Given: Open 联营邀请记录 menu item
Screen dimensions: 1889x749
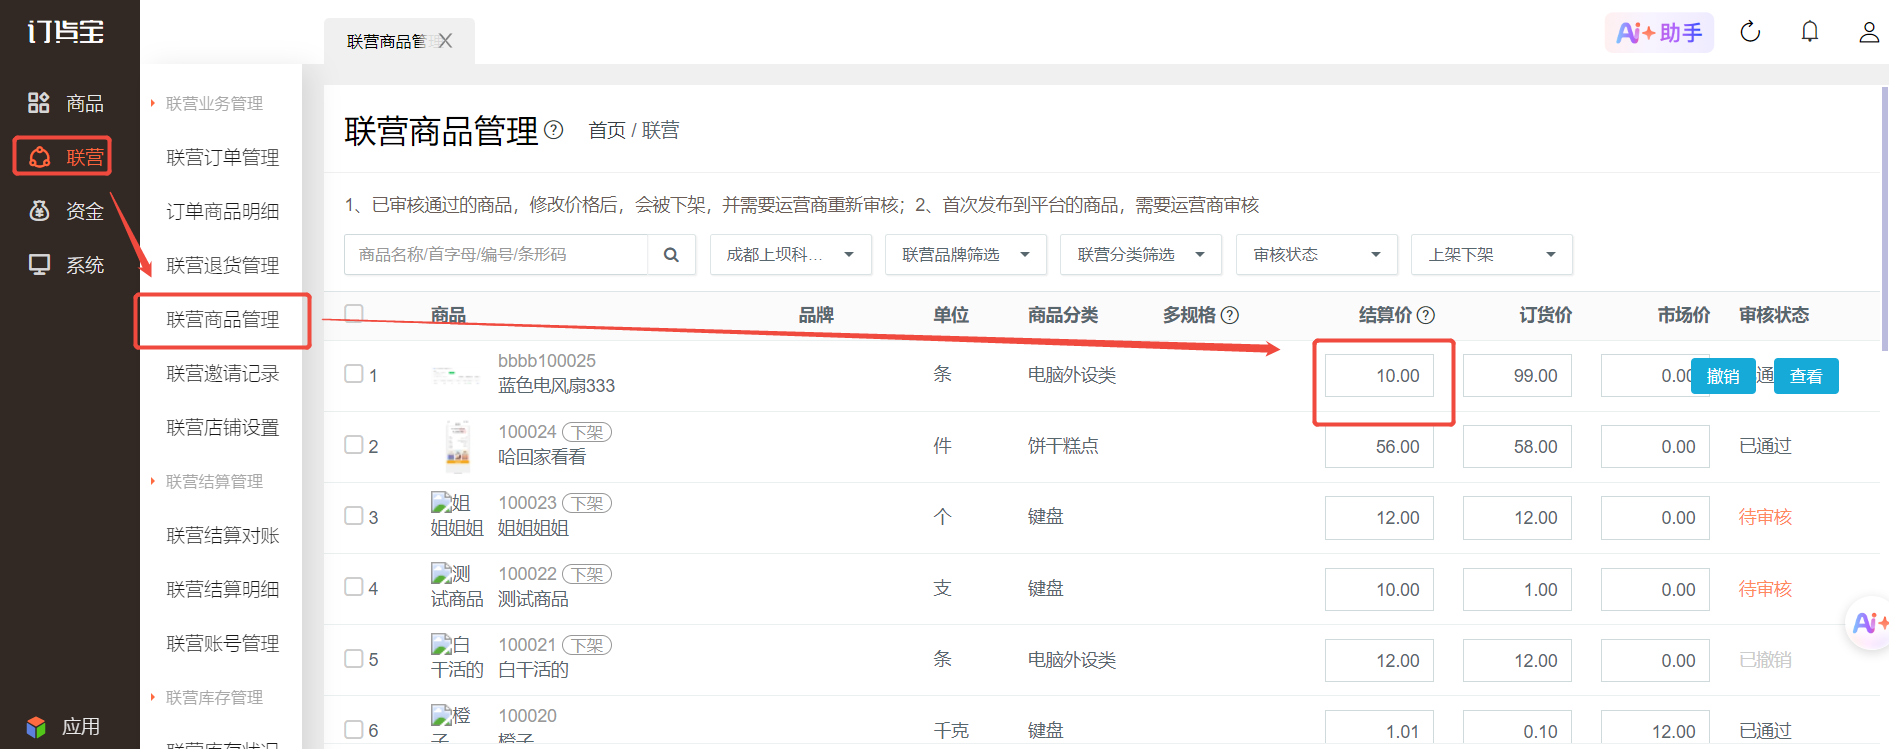Looking at the screenshot, I should pyautogui.click(x=222, y=373).
